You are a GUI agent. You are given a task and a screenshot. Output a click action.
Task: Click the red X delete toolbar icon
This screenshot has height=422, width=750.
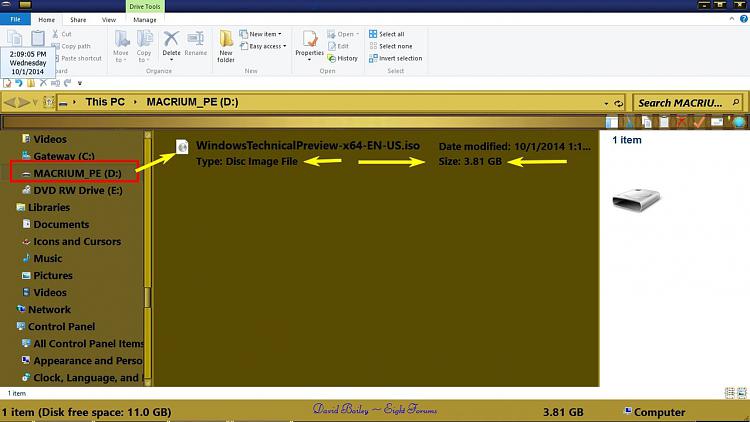(681, 122)
